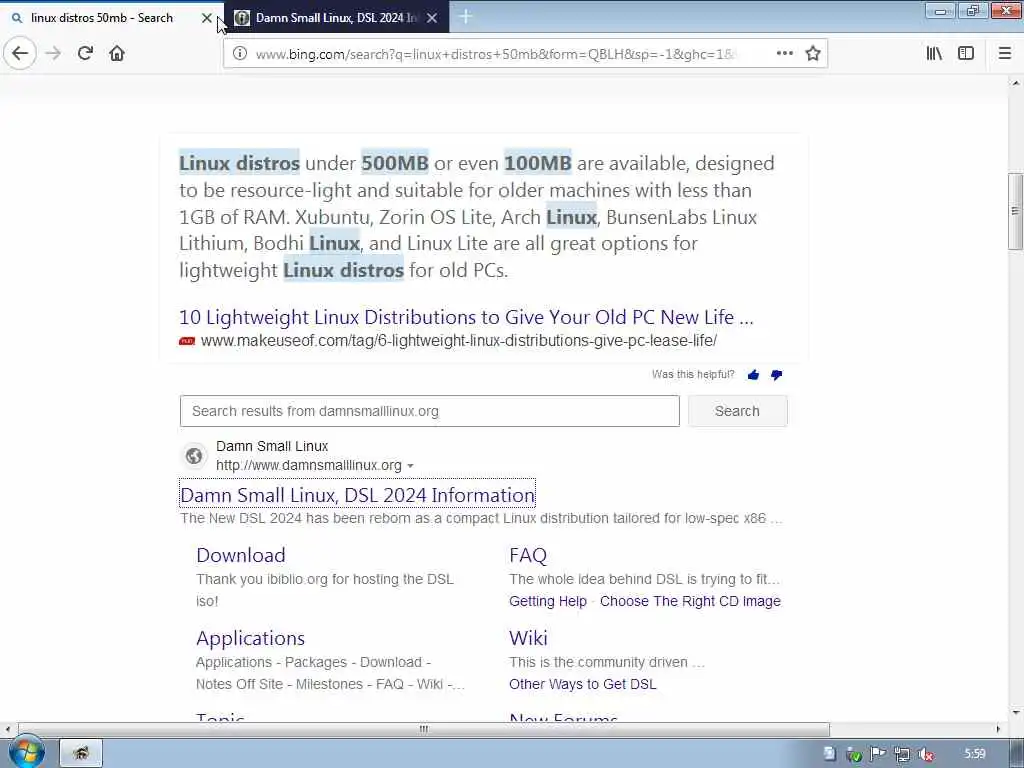Viewport: 1024px width, 768px height.
Task: Click the horizontal scrollbar thumb
Action: 424,729
